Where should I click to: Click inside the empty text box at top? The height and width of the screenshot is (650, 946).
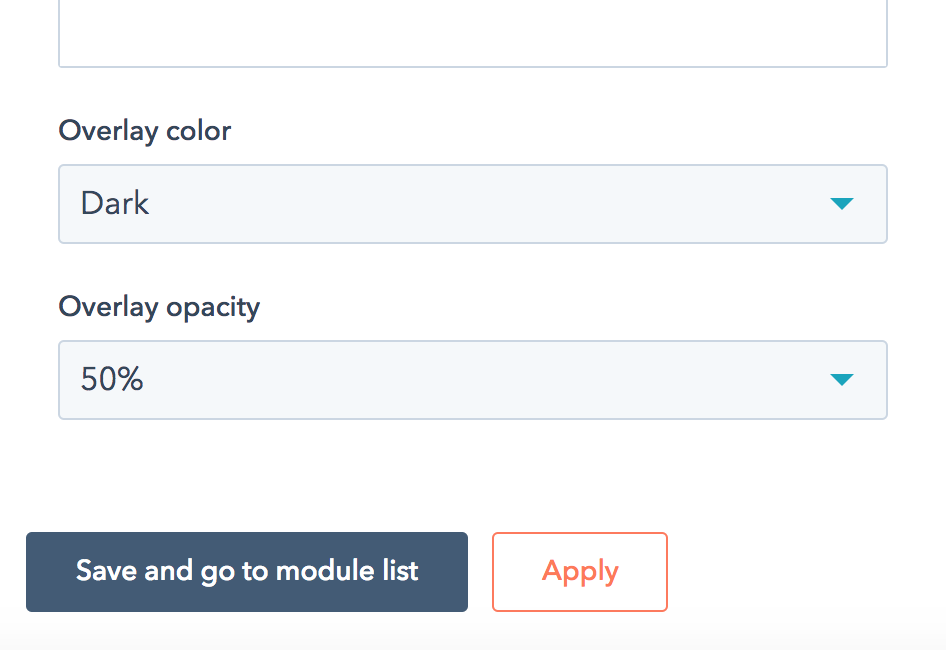coord(472,32)
